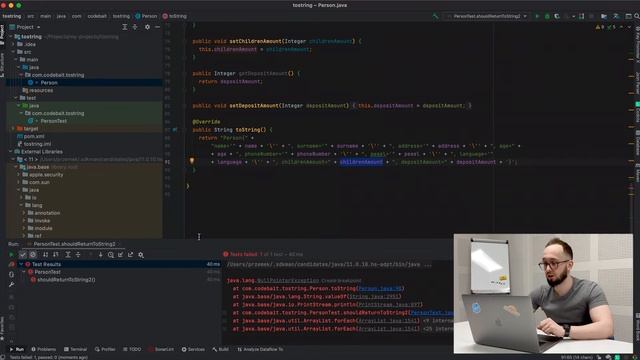Viewport: 640px width, 360px height.
Task: Sort test results alphabetically
Action: (45, 255)
